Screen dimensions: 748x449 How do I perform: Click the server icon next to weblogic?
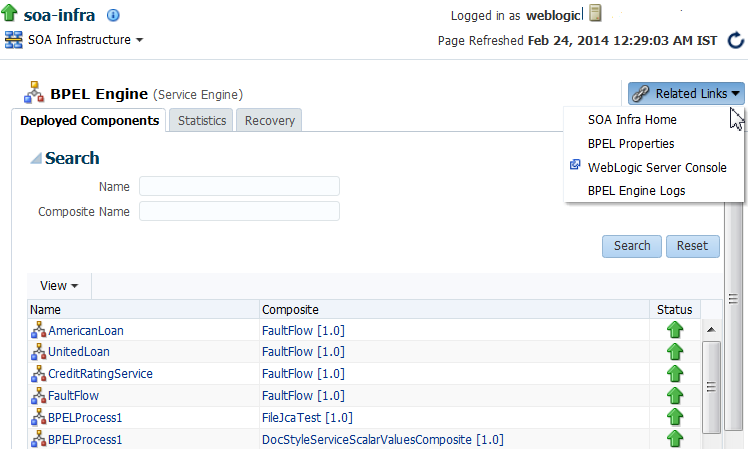click(x=595, y=13)
